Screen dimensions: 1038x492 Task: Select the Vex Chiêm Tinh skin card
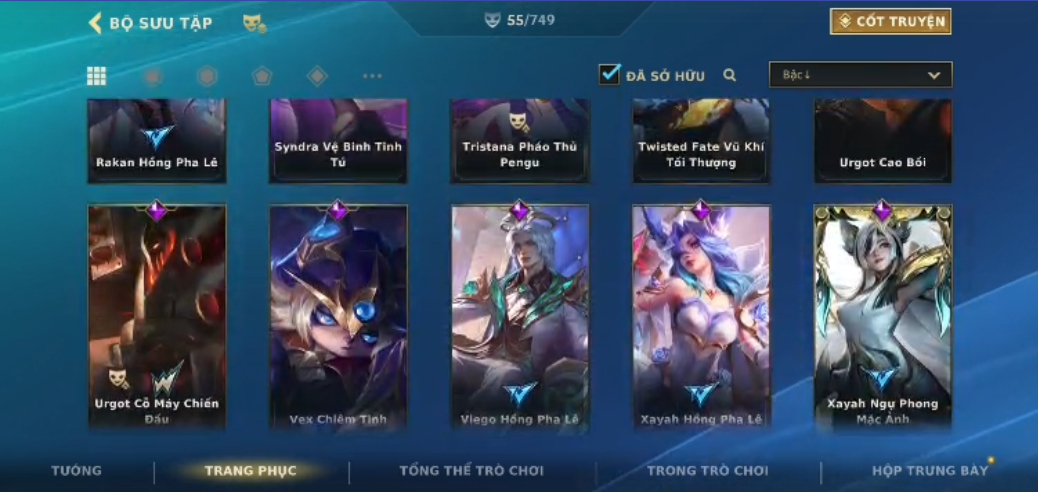pos(338,317)
